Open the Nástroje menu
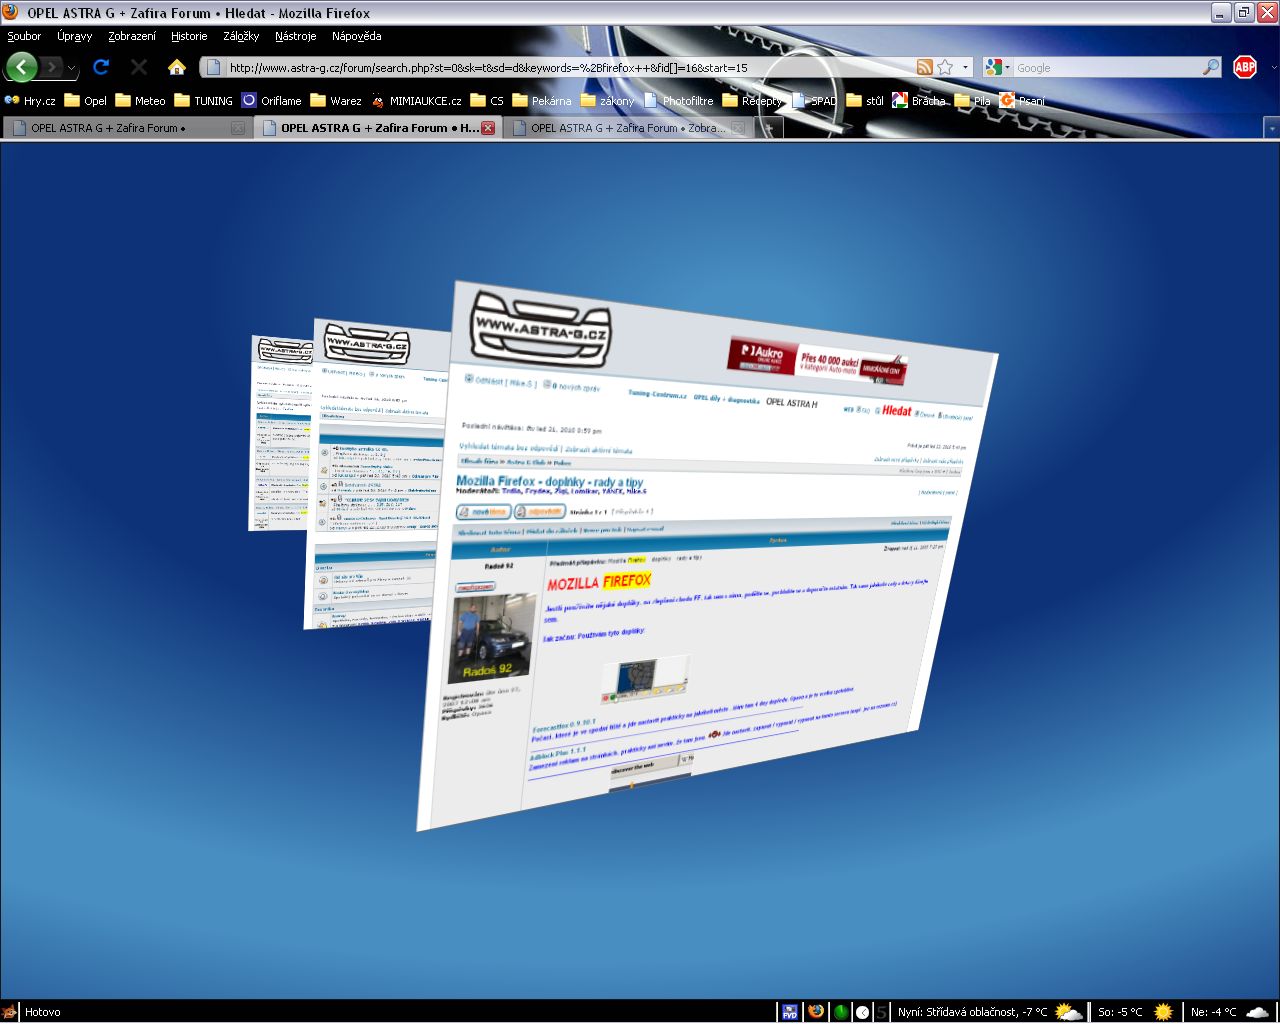Image resolution: width=1280 pixels, height=1024 pixels. click(x=295, y=36)
